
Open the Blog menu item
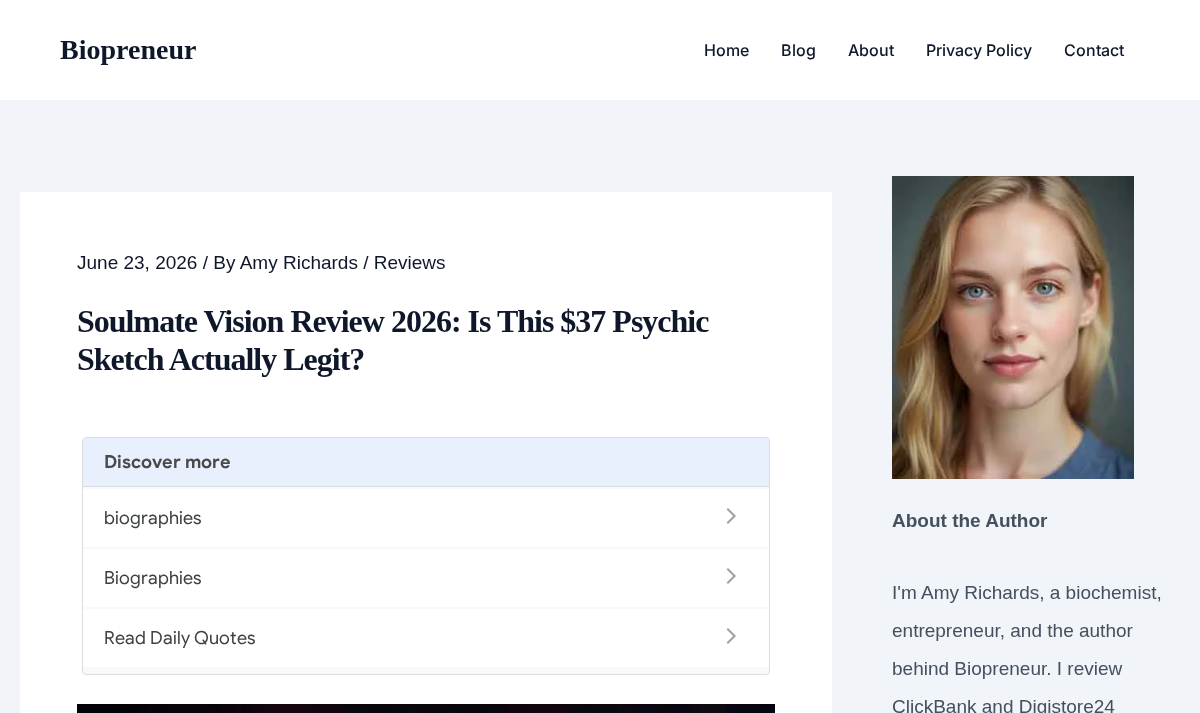pyautogui.click(x=798, y=50)
